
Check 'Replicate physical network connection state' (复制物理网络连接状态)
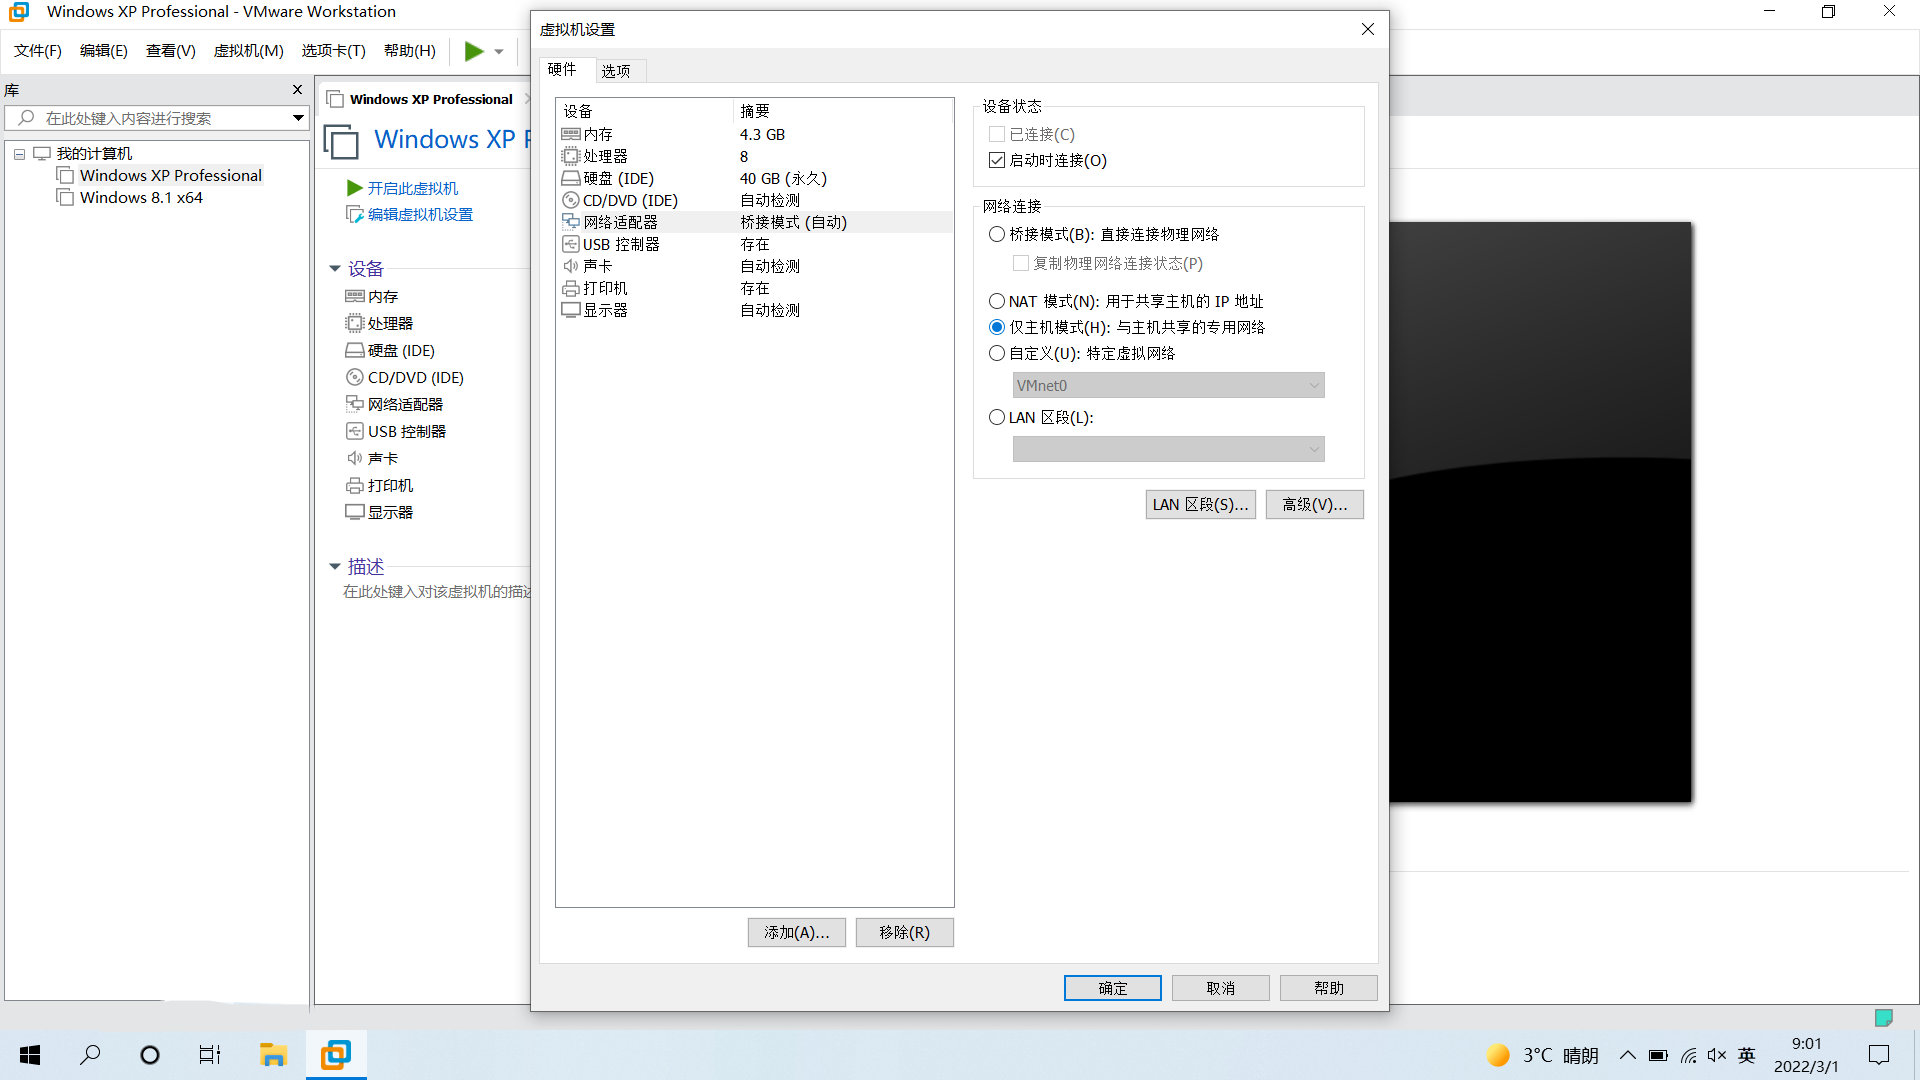(x=1021, y=263)
